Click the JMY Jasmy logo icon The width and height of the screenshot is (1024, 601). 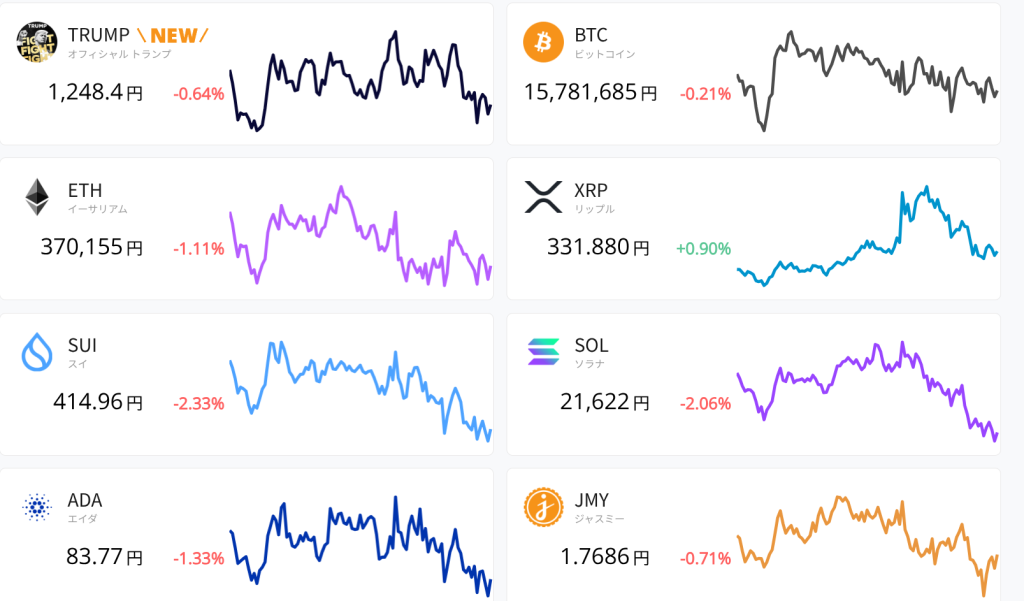point(544,508)
